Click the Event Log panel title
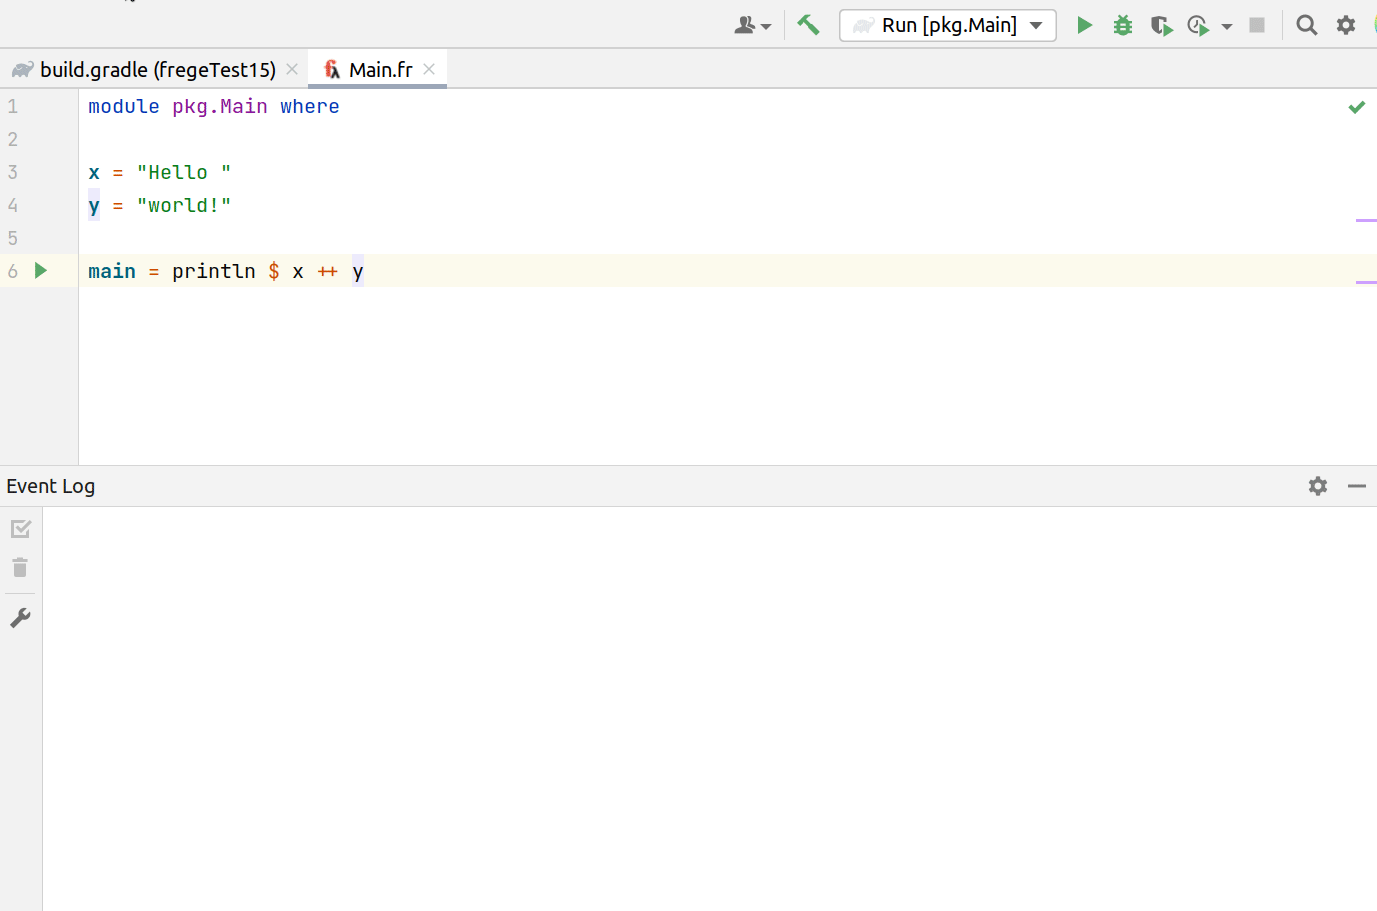 point(51,486)
